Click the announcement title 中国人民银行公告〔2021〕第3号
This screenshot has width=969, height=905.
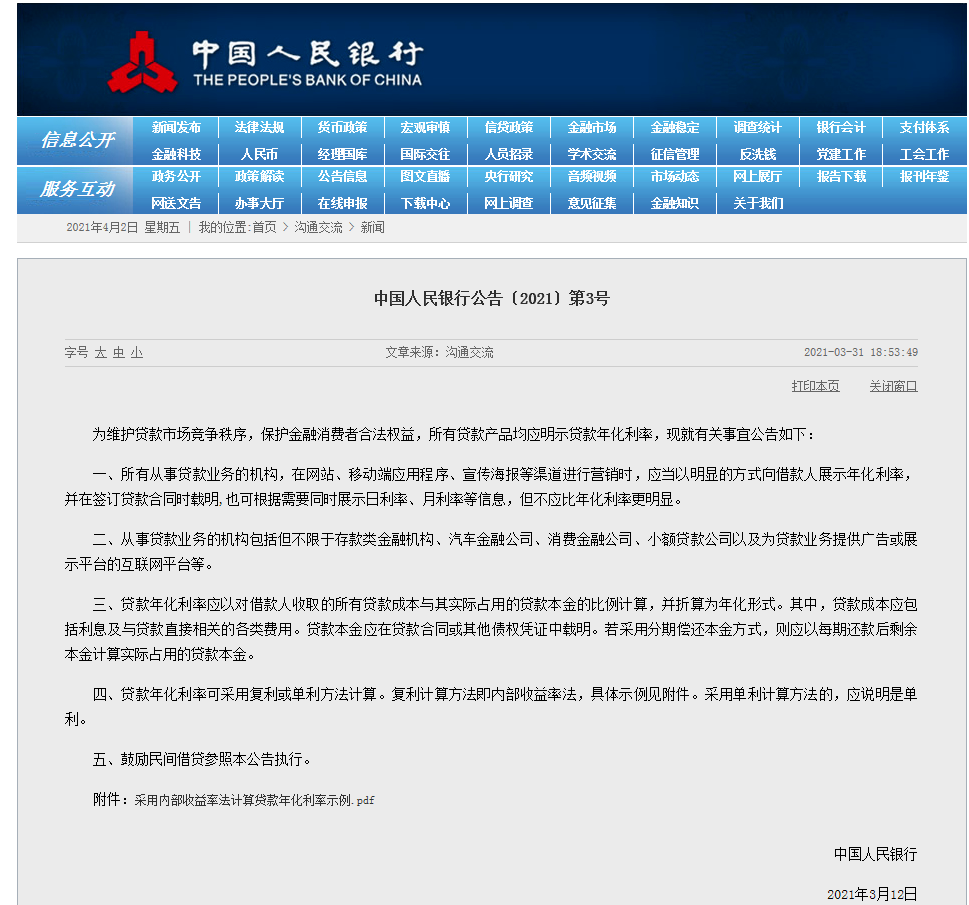492,299
